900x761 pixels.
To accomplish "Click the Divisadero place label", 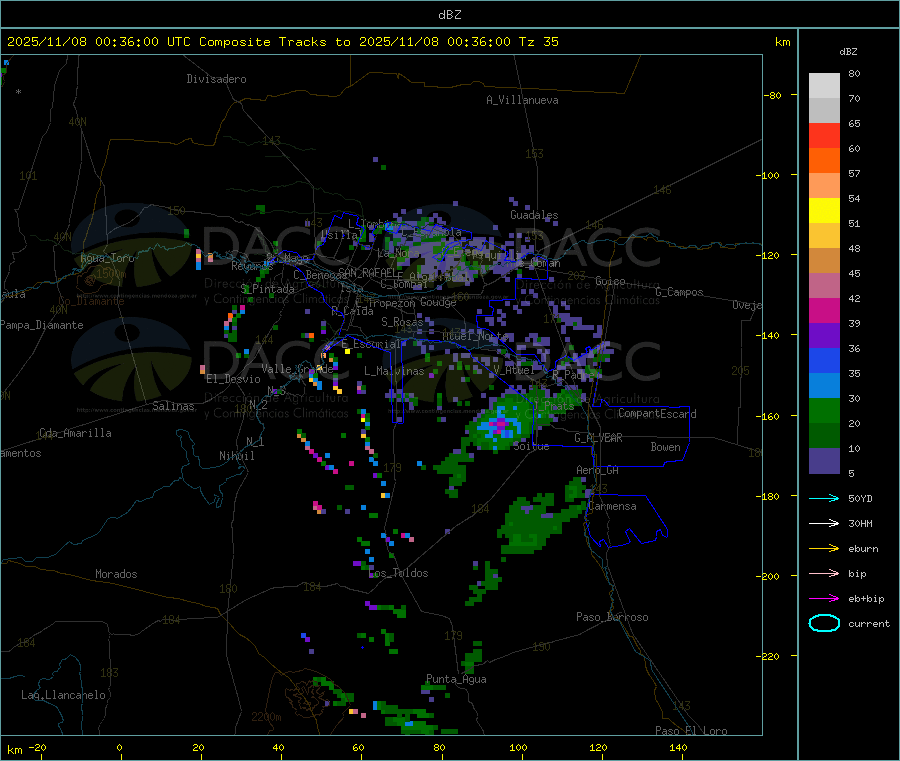I will (x=216, y=79).
